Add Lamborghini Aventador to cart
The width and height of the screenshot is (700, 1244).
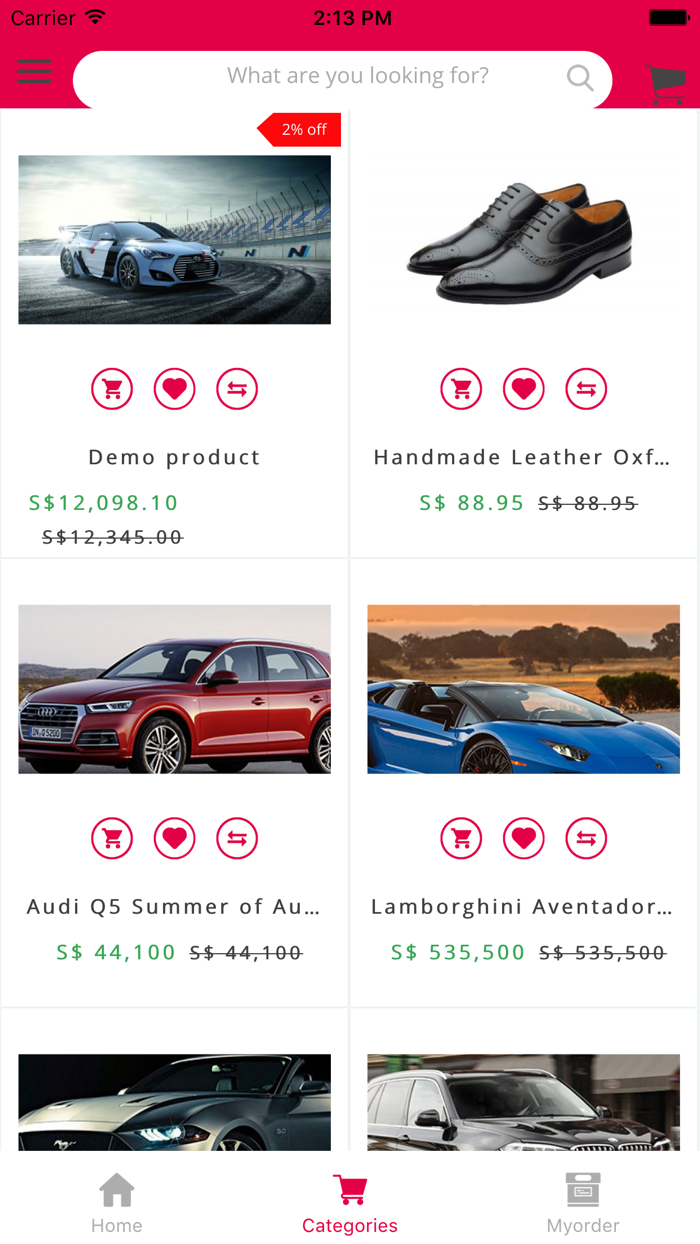[461, 838]
